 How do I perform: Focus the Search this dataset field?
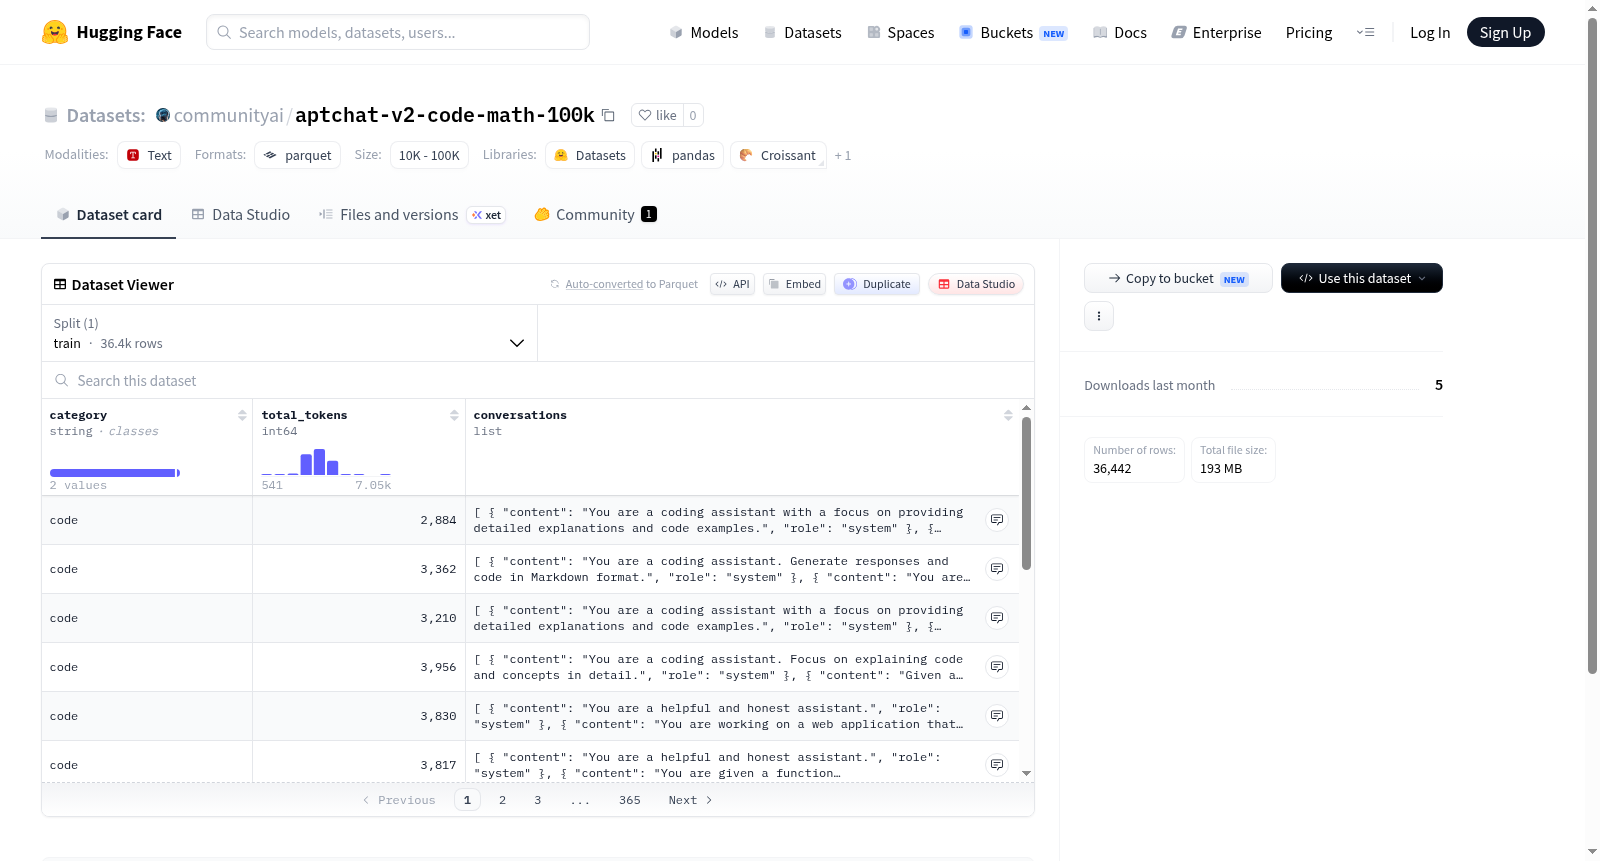point(538,380)
